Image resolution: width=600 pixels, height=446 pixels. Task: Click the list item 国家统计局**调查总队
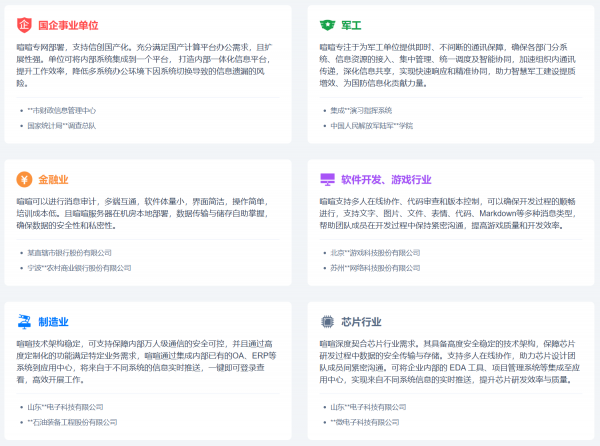62,126
